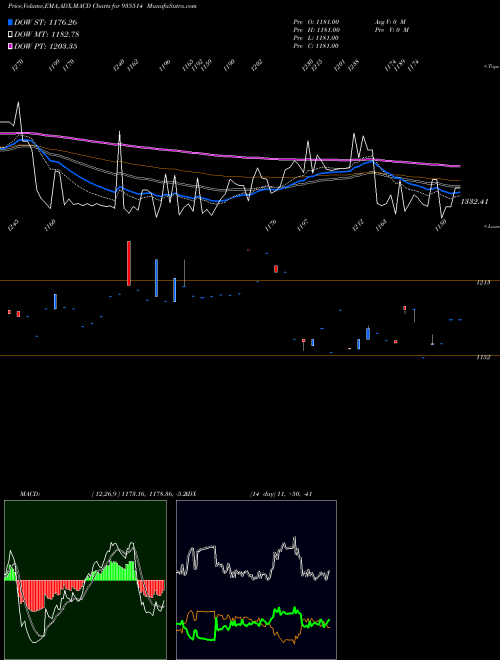Click the Avg V: 0 M text
The height and width of the screenshot is (660, 500).
pos(391,22)
